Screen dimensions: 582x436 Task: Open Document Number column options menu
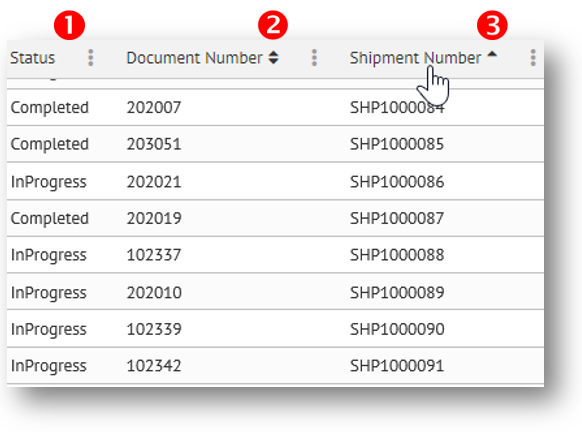coord(314,58)
